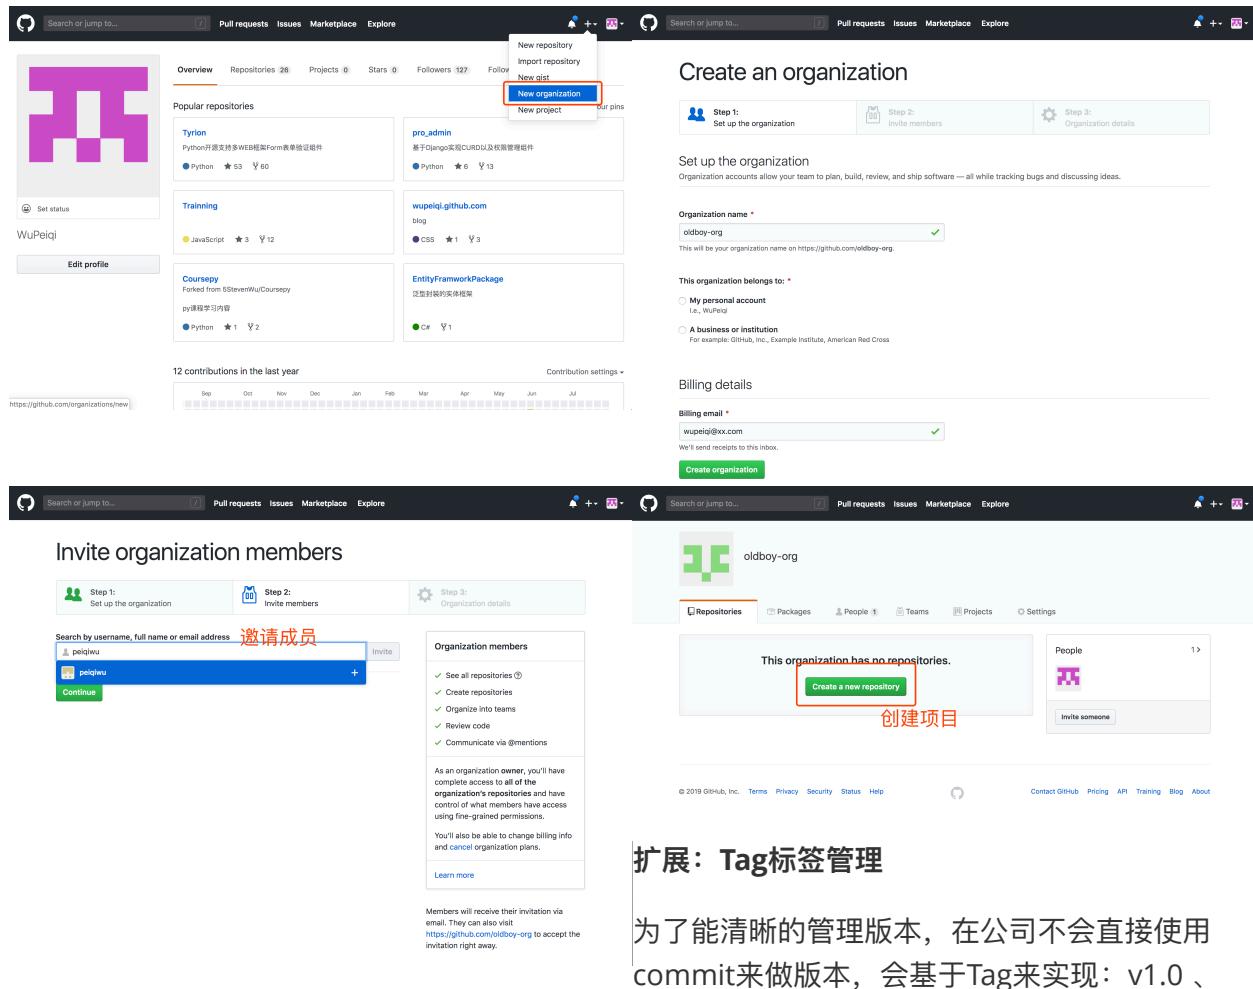1253x989 pixels.
Task: Open bell notifications on Create an organization page
Action: click(1197, 23)
